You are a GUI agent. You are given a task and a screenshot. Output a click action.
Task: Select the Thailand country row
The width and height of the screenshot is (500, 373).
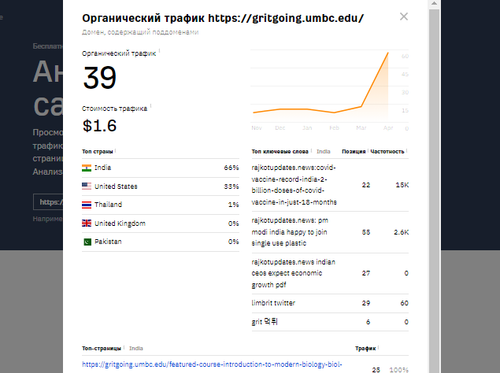[x=160, y=205]
